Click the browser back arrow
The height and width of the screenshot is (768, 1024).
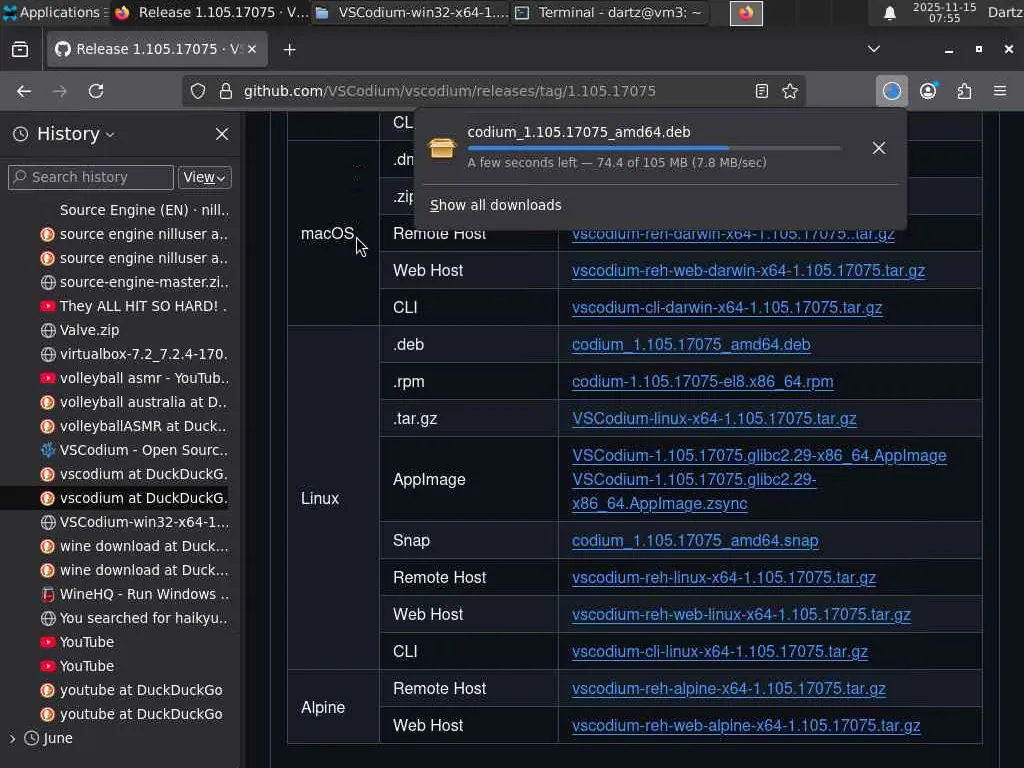click(24, 91)
